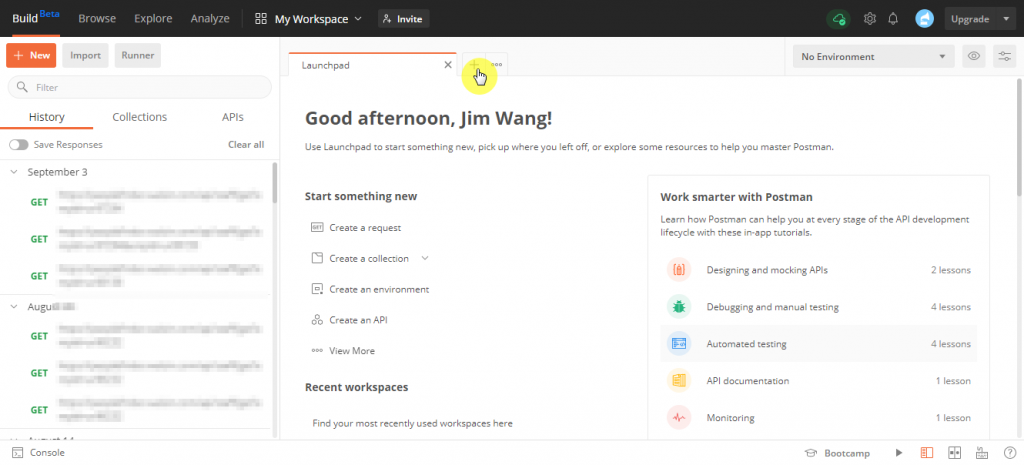Click the Import button
Screen dimensions: 1024x465
coord(86,56)
